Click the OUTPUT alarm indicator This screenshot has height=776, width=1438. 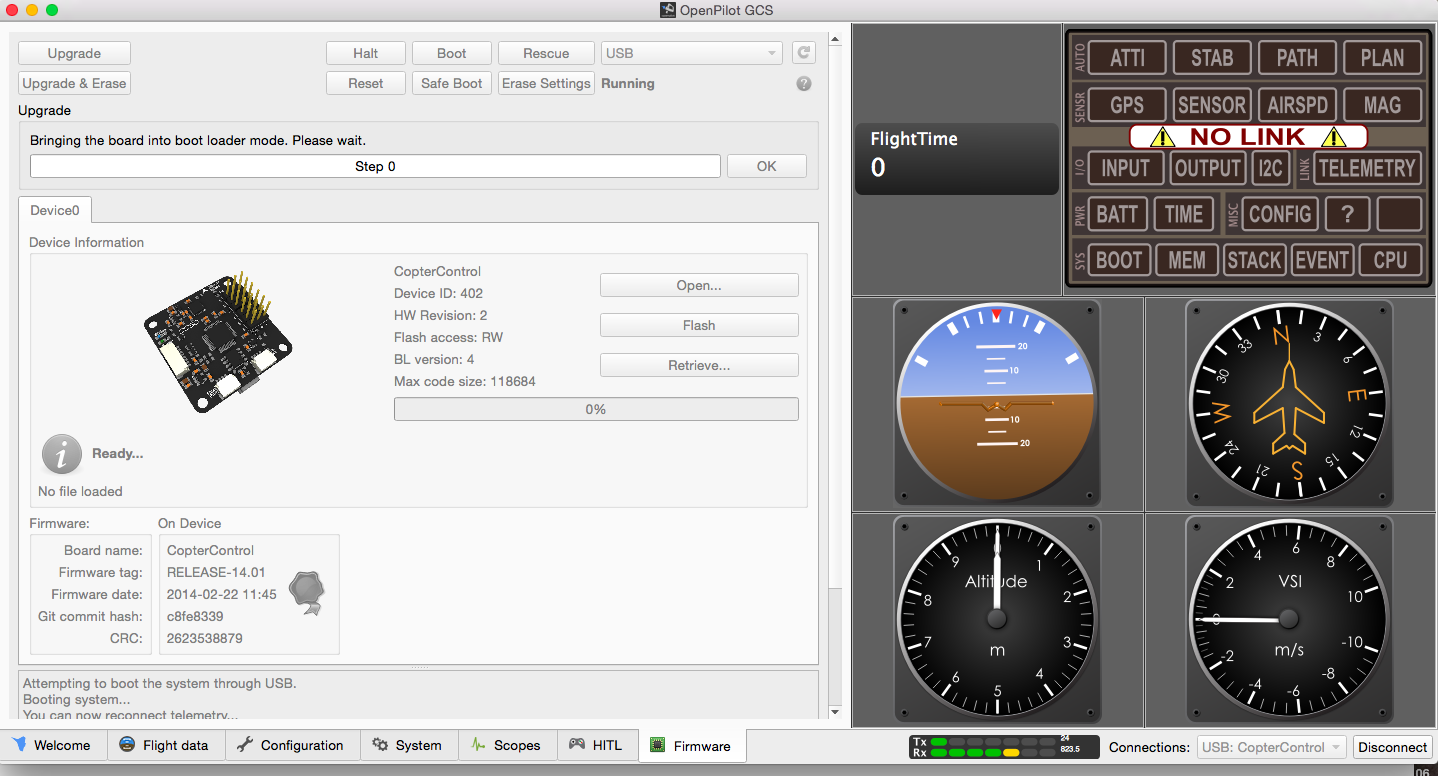click(x=1208, y=168)
